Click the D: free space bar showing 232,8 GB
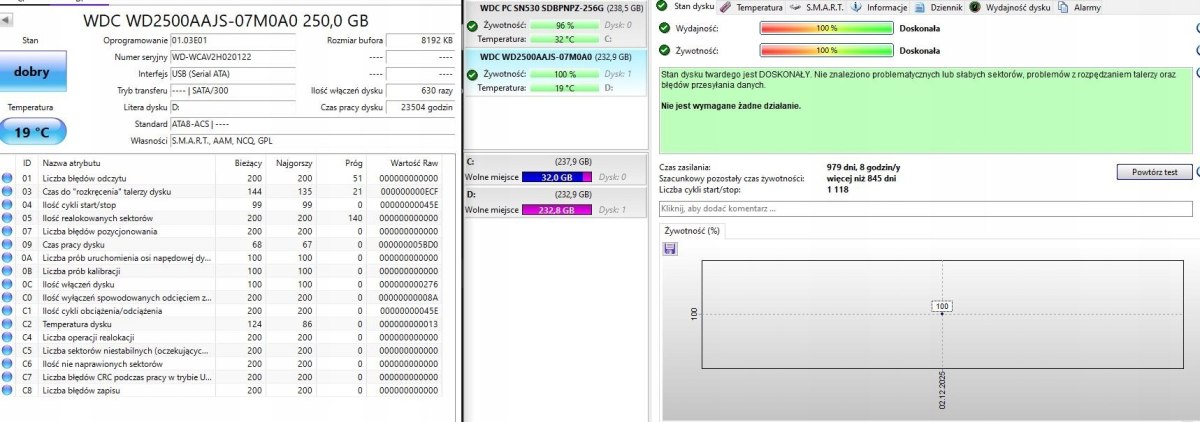 click(558, 210)
